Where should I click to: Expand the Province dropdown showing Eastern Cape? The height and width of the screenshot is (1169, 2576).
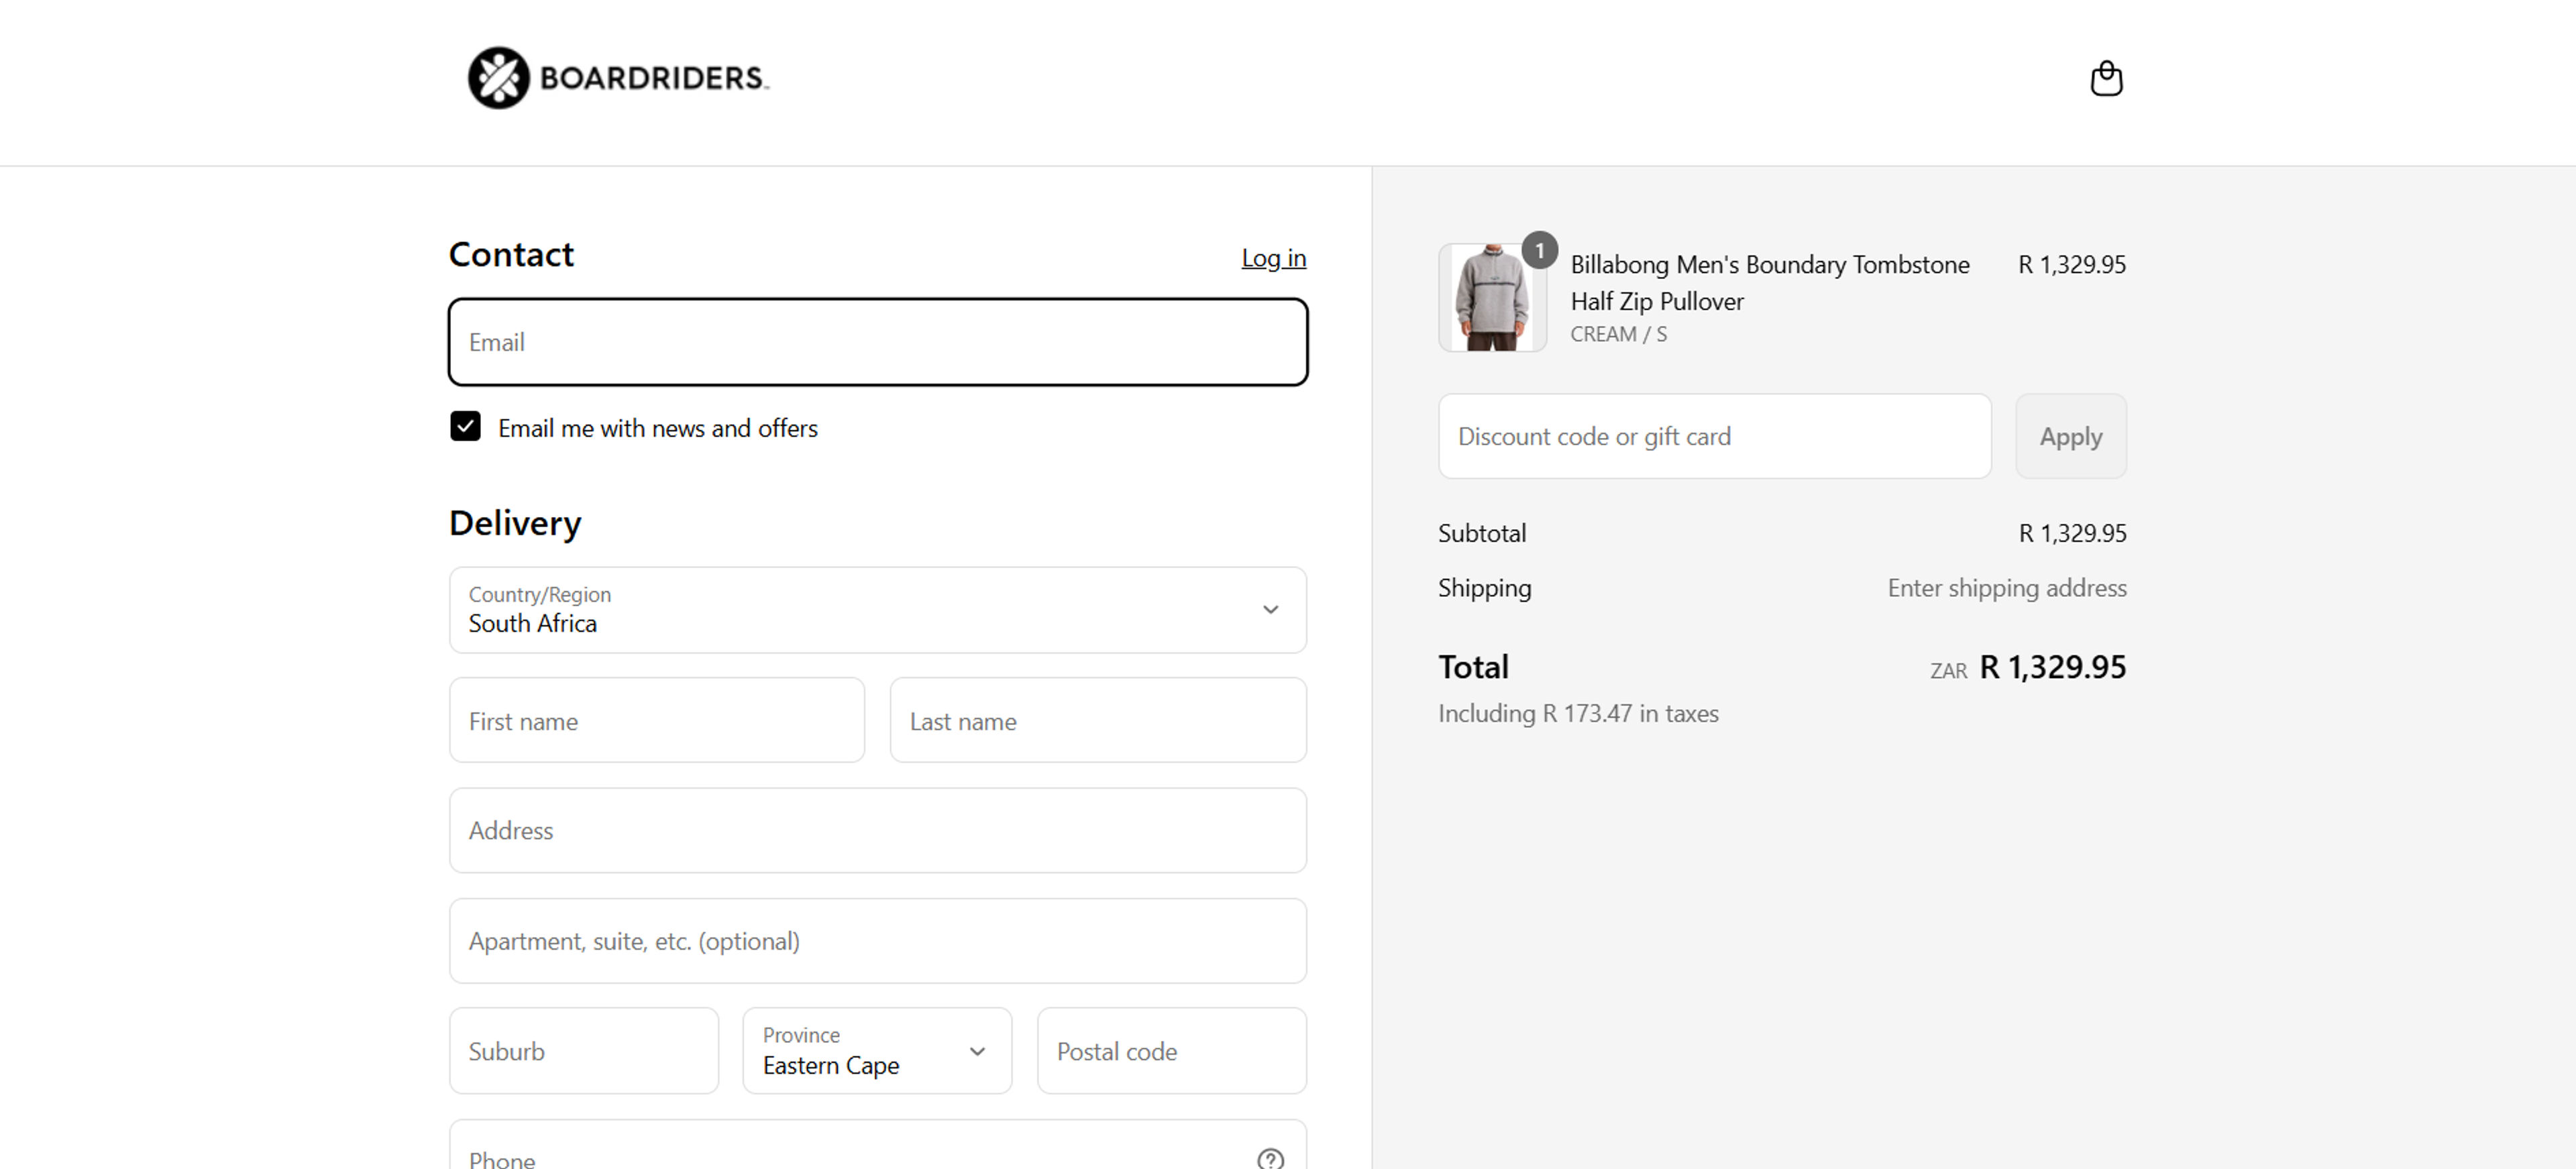[877, 1050]
